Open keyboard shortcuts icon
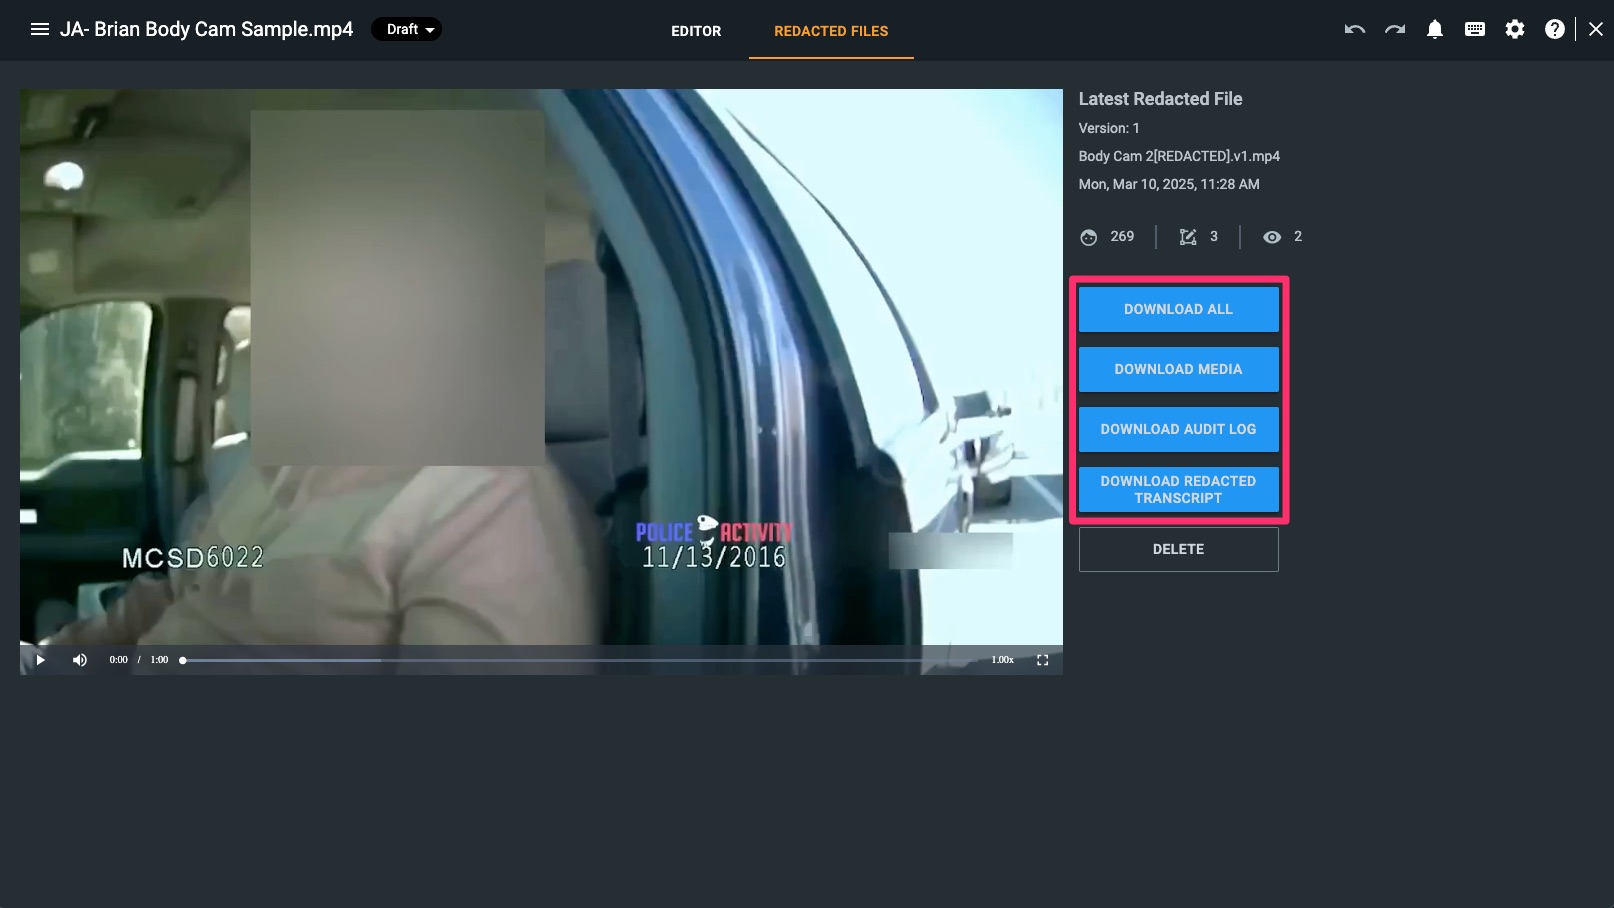1614x908 pixels. tap(1475, 30)
